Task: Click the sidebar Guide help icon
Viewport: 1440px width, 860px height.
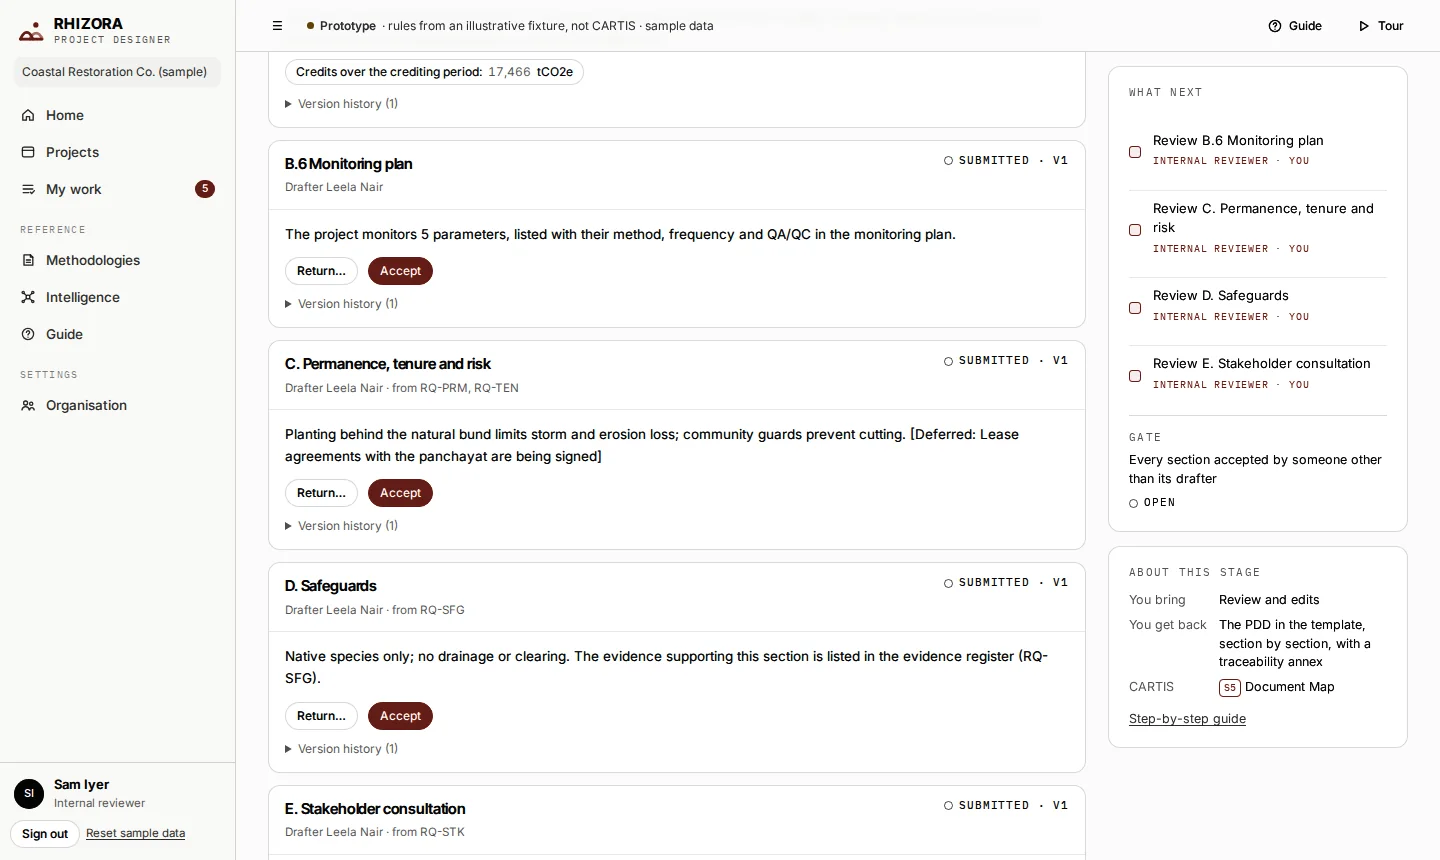Action: tap(28, 334)
